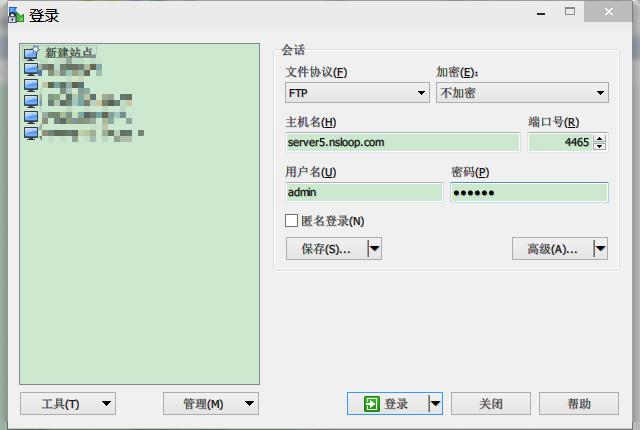Select the 新建站点 (New Site) icon

tap(31, 53)
